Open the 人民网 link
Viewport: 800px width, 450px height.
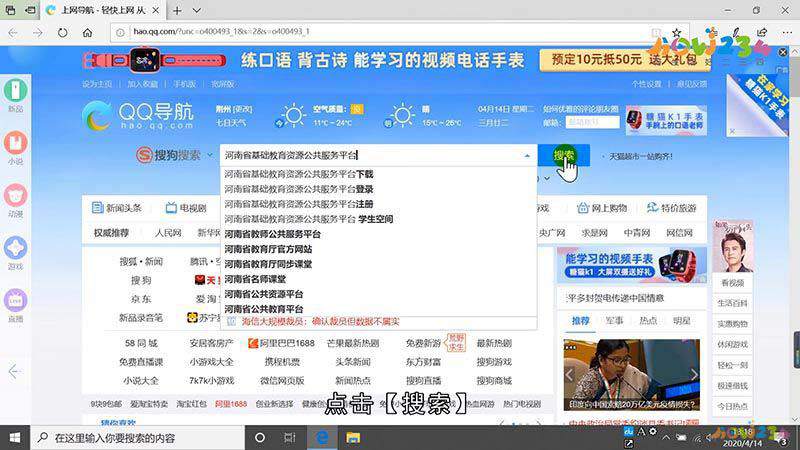point(168,233)
